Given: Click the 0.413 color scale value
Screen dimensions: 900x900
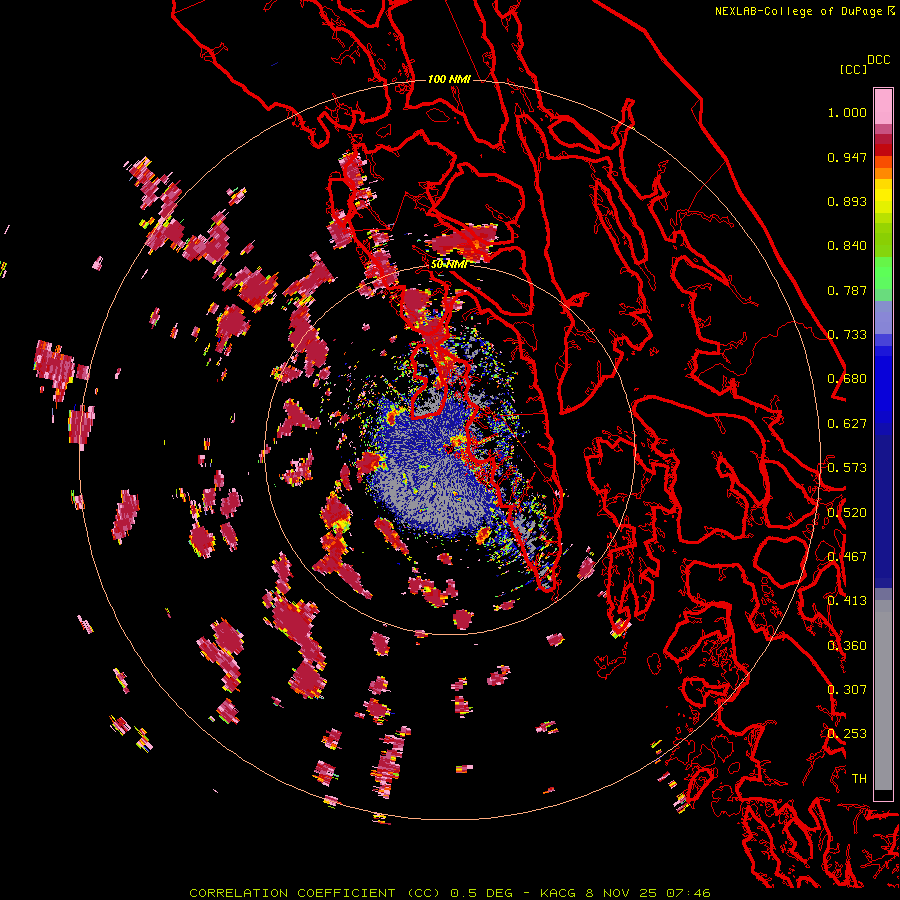Looking at the screenshot, I should [x=847, y=601].
